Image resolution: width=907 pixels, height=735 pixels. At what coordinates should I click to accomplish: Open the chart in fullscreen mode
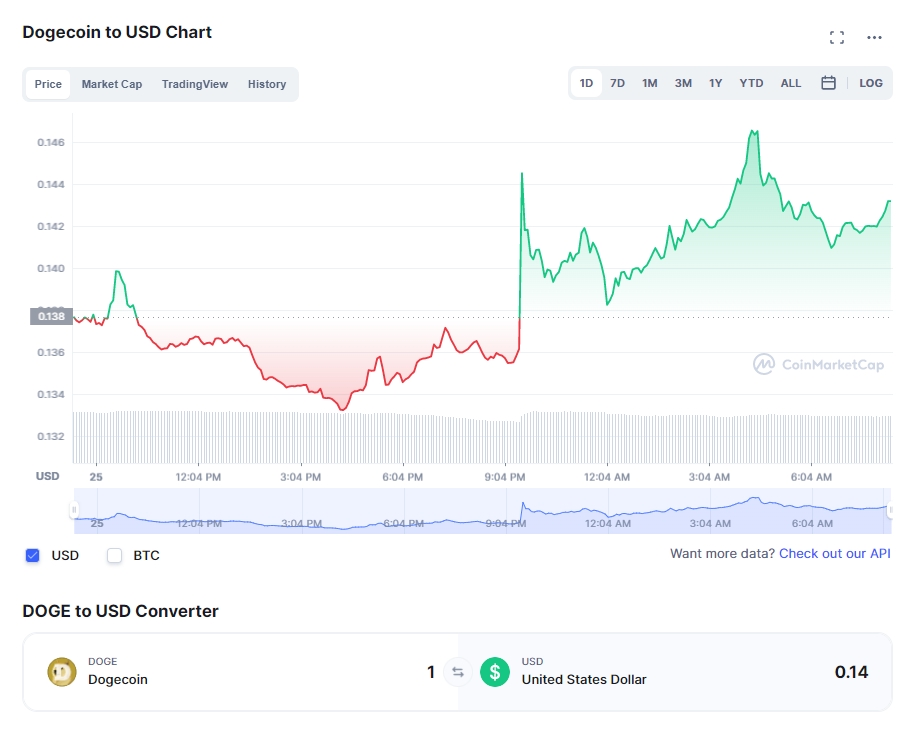pyautogui.click(x=836, y=38)
